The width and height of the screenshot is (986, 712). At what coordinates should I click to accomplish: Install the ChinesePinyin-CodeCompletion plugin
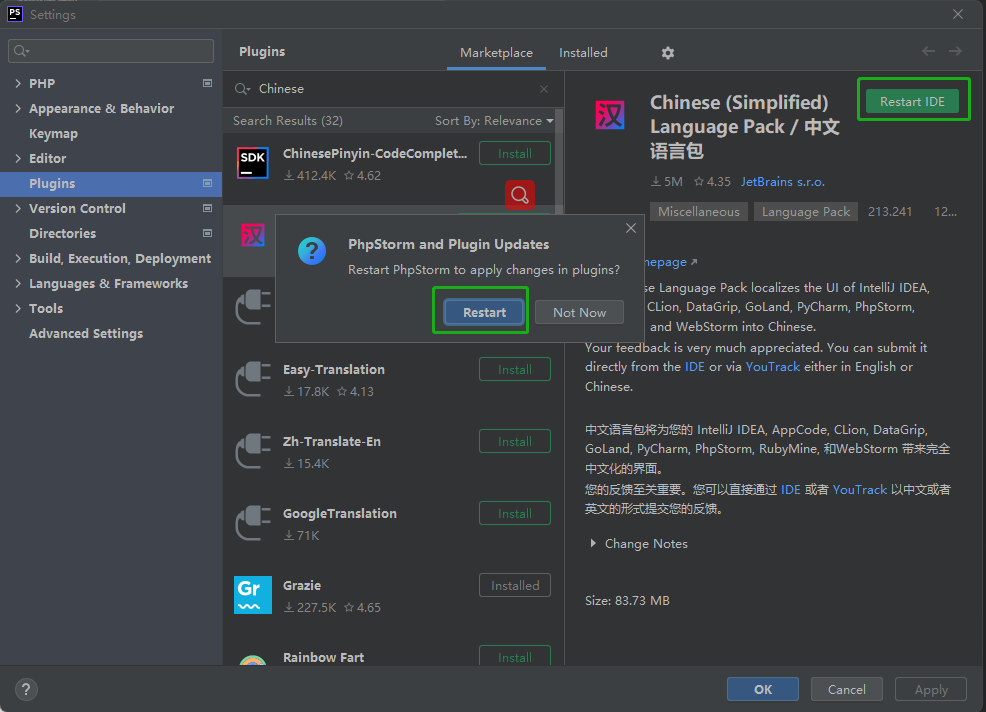coord(514,153)
